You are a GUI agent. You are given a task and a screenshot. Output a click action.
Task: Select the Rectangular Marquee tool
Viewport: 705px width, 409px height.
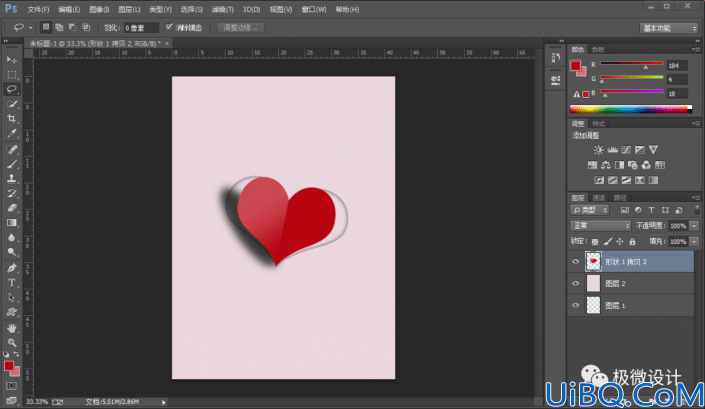click(x=12, y=75)
